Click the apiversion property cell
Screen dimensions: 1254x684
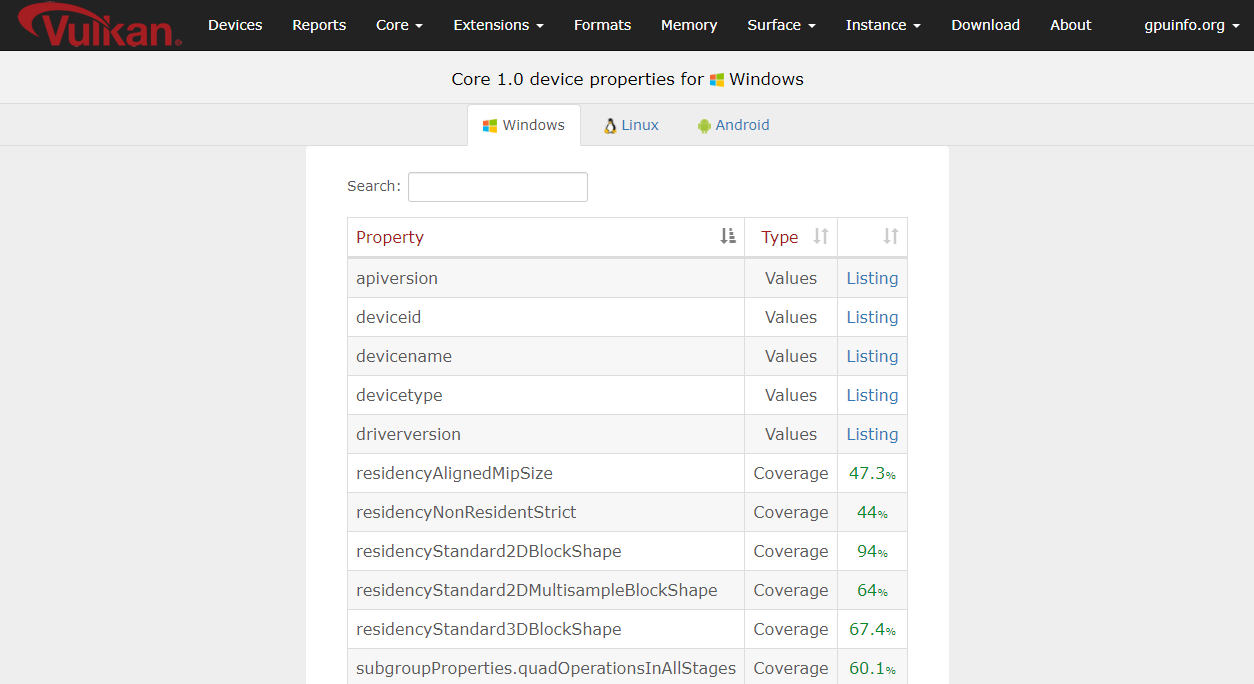[x=546, y=278]
